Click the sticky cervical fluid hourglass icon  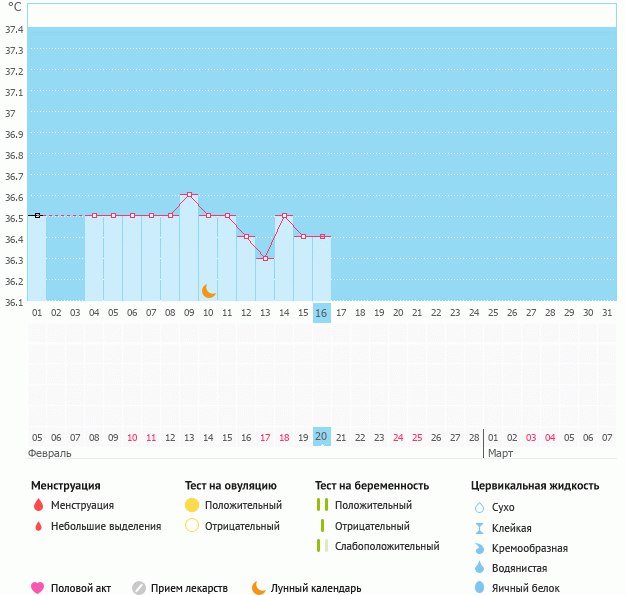479,528
